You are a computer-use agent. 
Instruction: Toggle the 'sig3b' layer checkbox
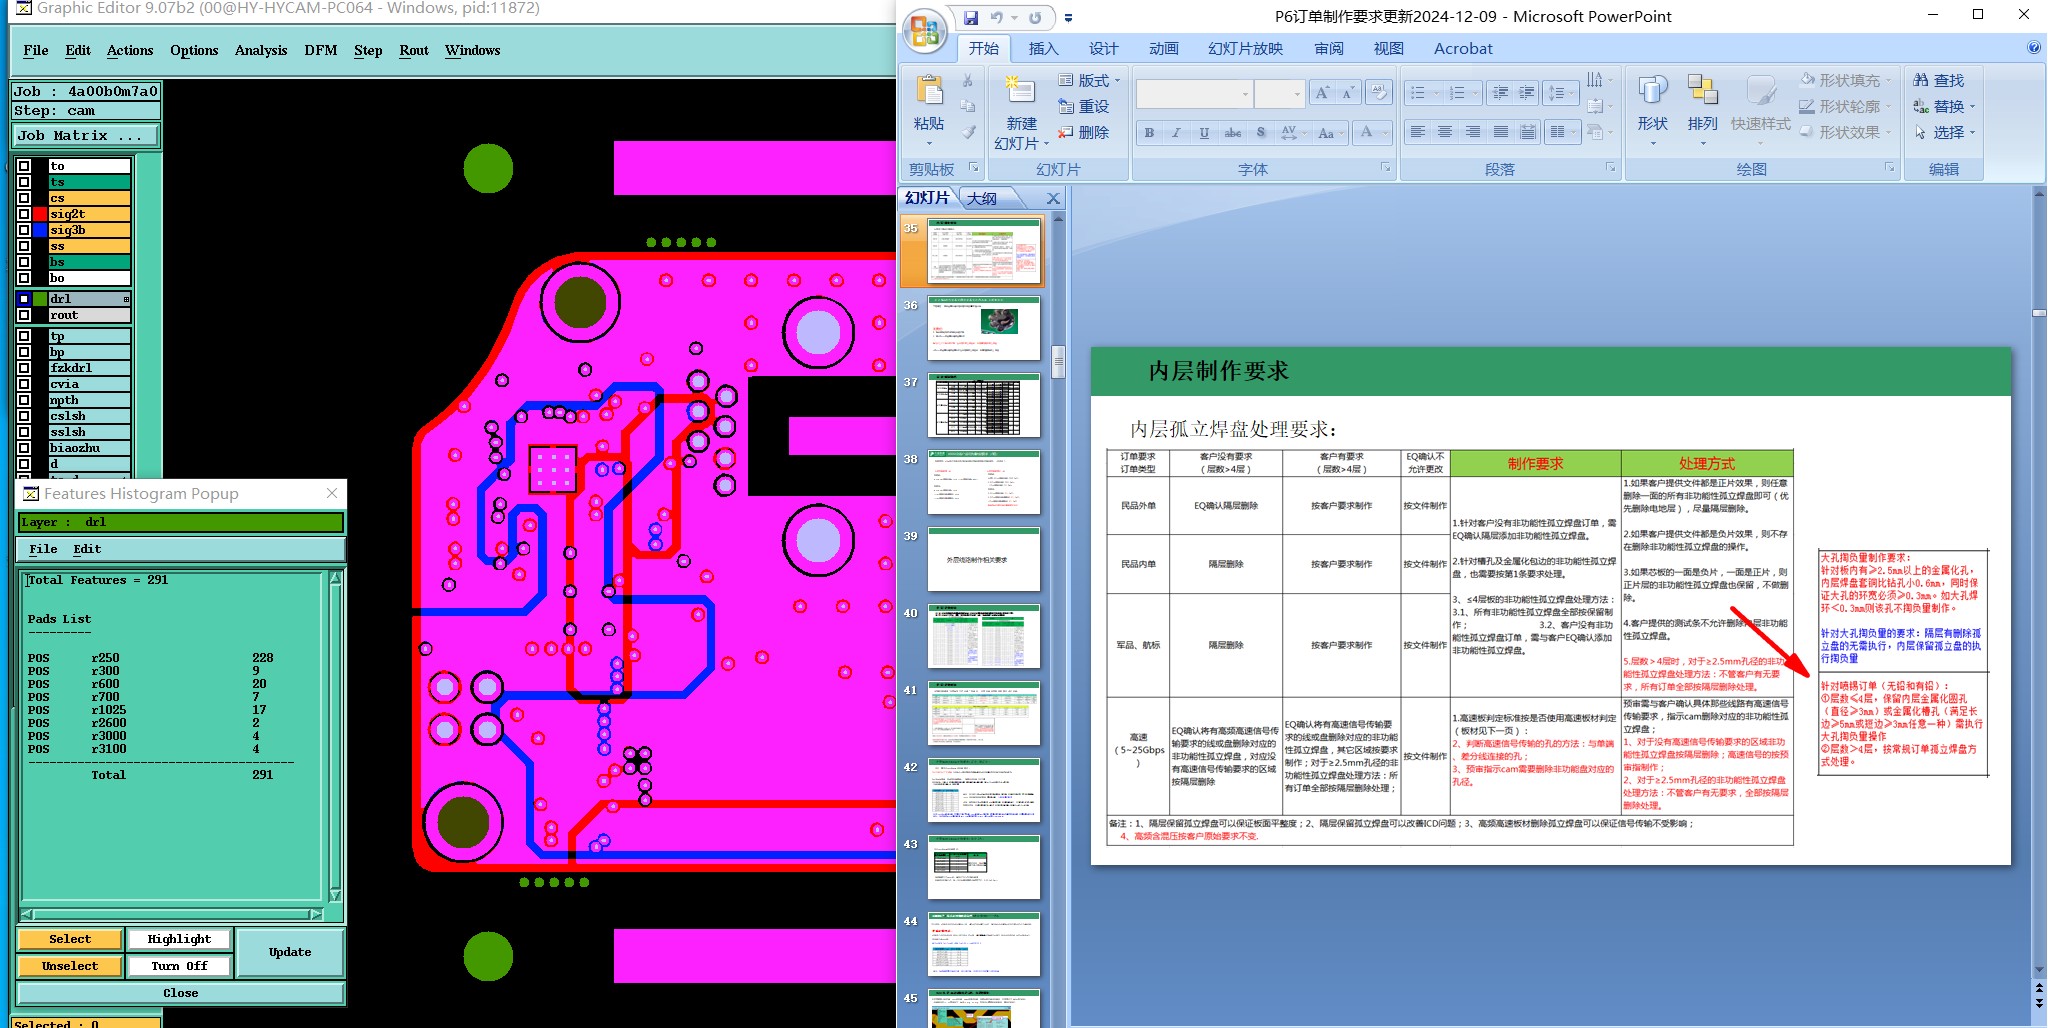coord(24,230)
